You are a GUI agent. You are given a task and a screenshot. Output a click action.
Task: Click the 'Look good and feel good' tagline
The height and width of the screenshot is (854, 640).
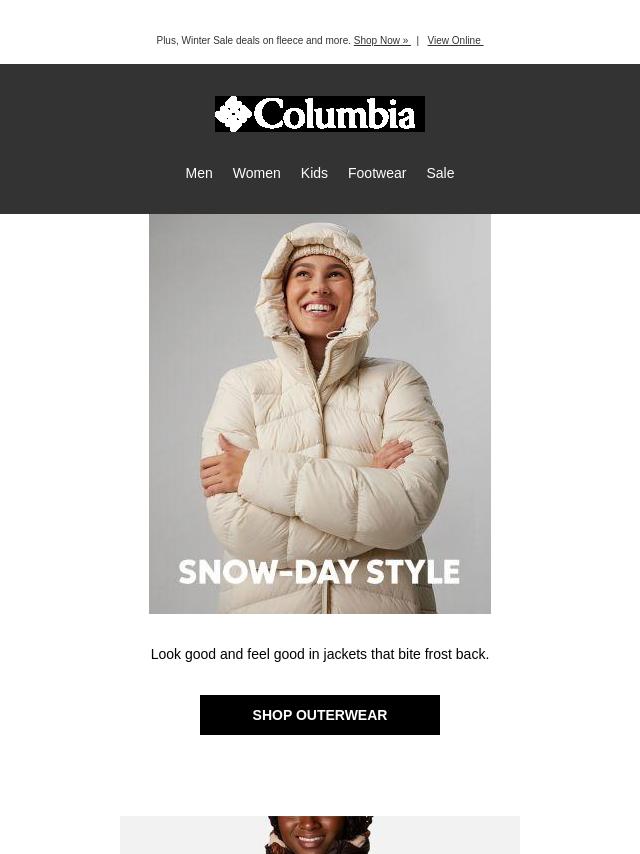pyautogui.click(x=320, y=654)
